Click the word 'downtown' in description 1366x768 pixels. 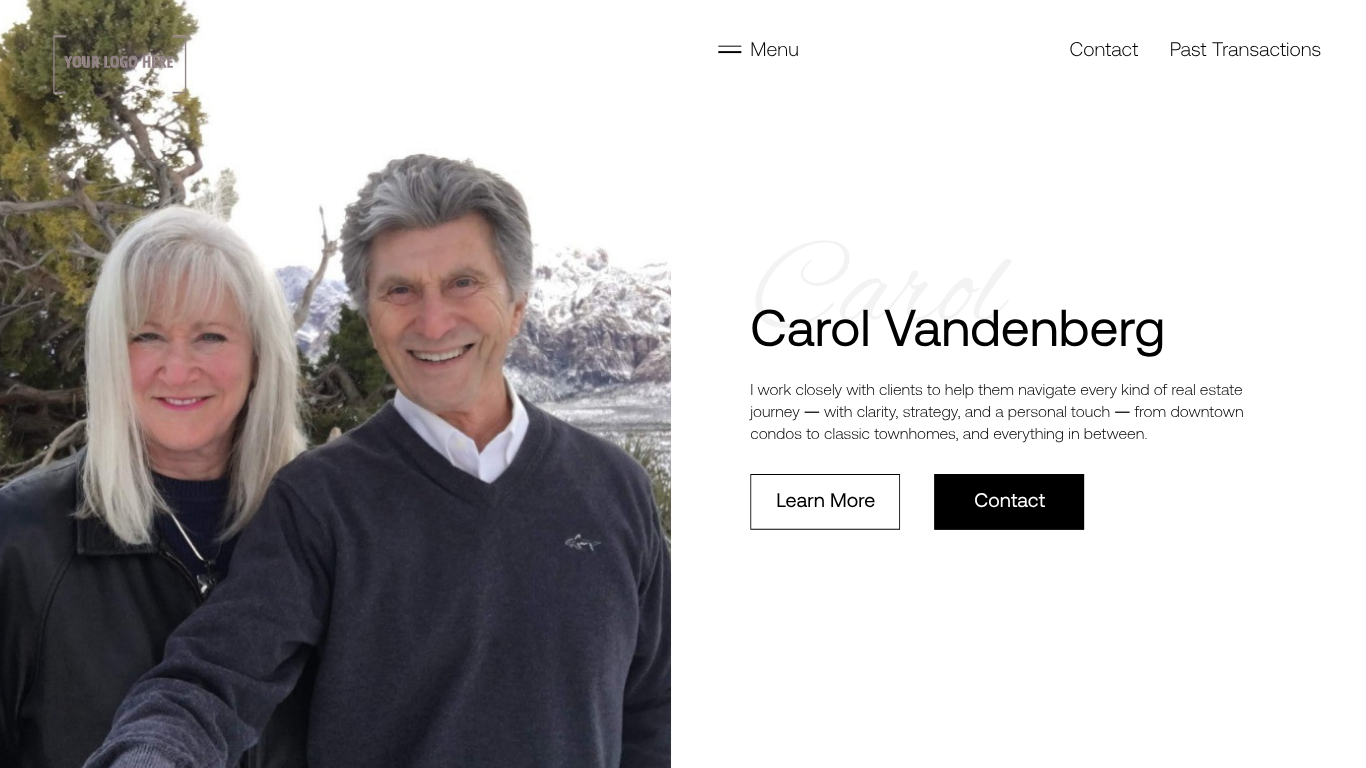[x=1207, y=412]
